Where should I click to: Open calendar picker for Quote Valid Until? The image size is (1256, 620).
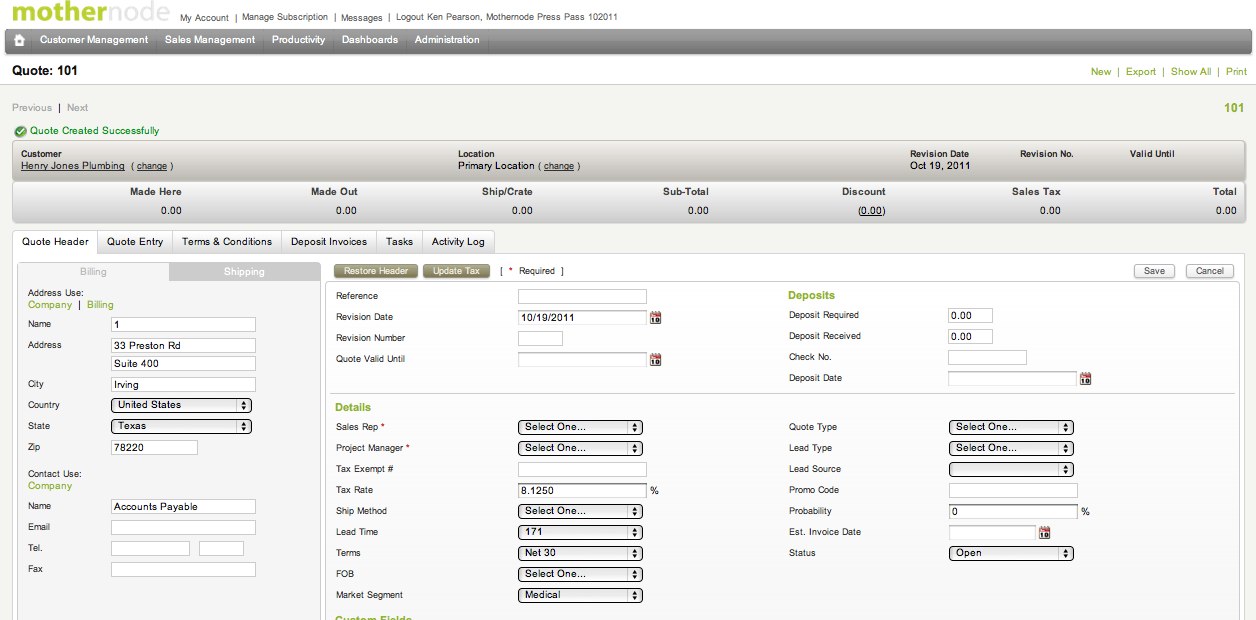click(656, 360)
